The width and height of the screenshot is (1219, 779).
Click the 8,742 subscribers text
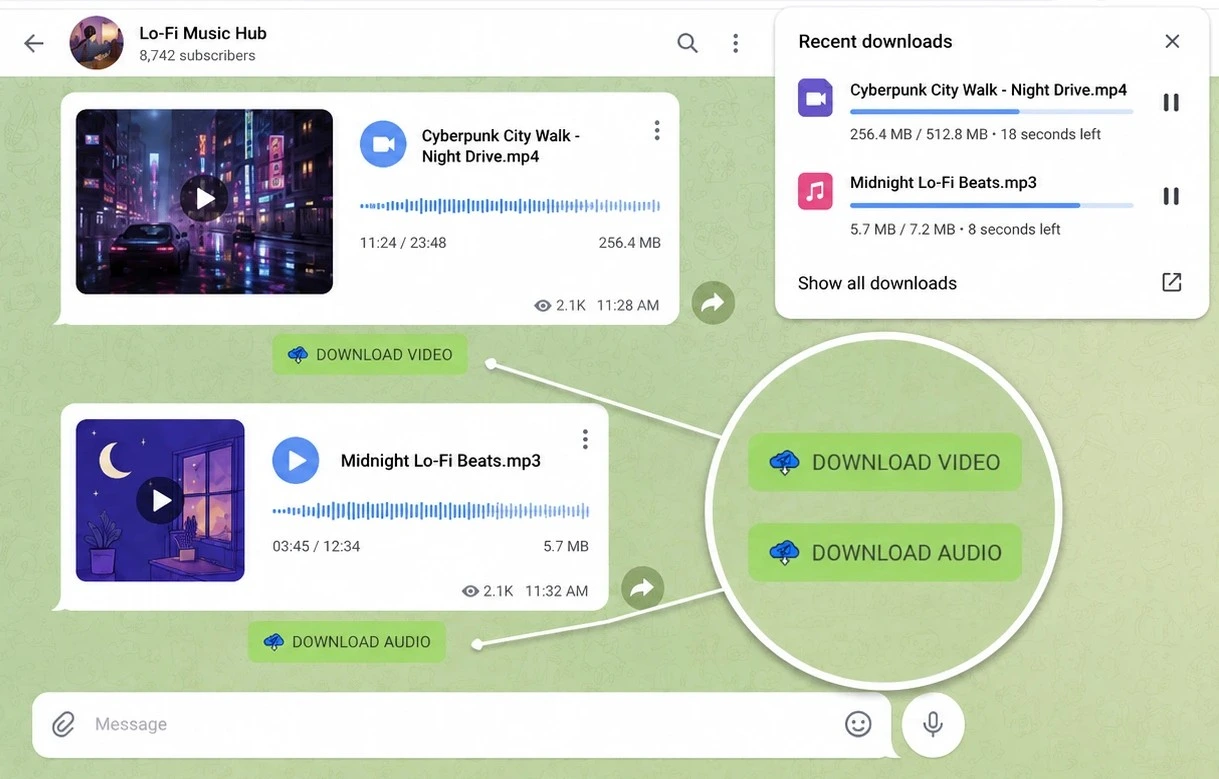click(197, 56)
